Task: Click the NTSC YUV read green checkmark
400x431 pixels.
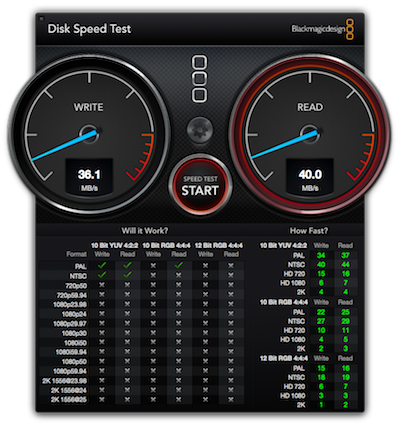Action: click(127, 275)
